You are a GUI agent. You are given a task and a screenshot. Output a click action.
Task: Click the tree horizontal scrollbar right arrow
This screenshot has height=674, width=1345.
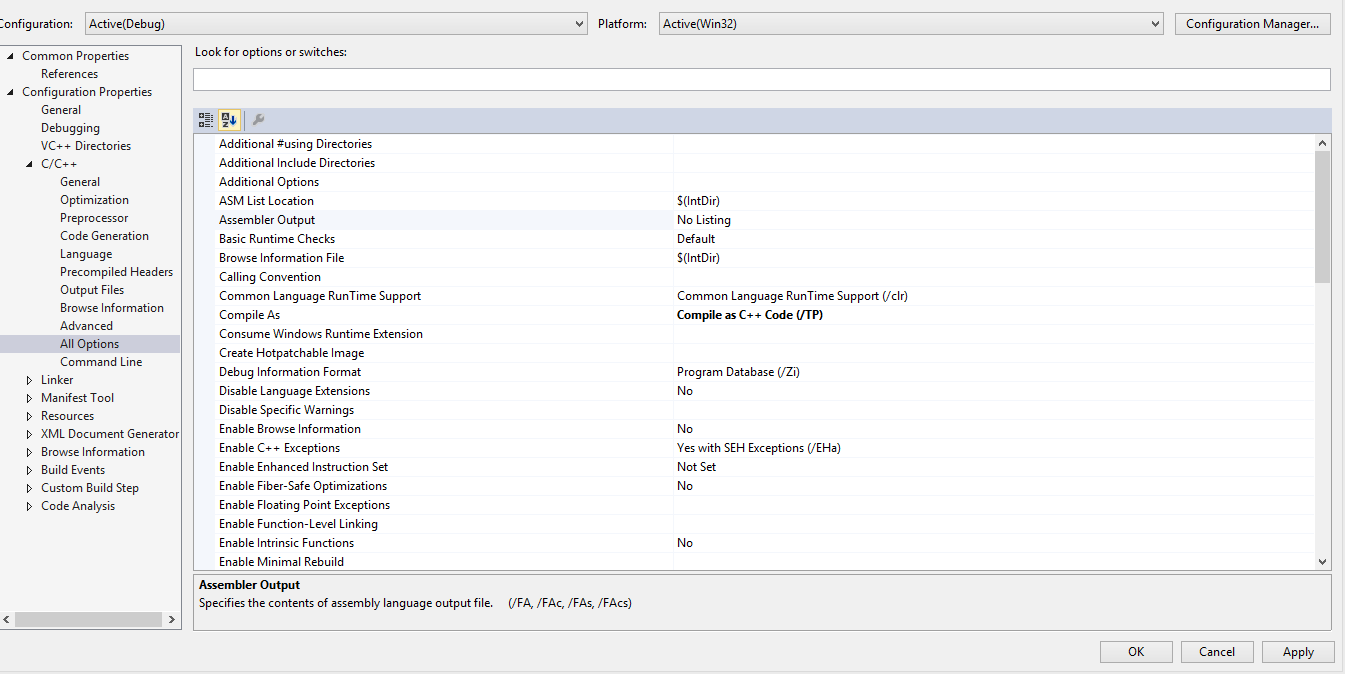point(171,620)
